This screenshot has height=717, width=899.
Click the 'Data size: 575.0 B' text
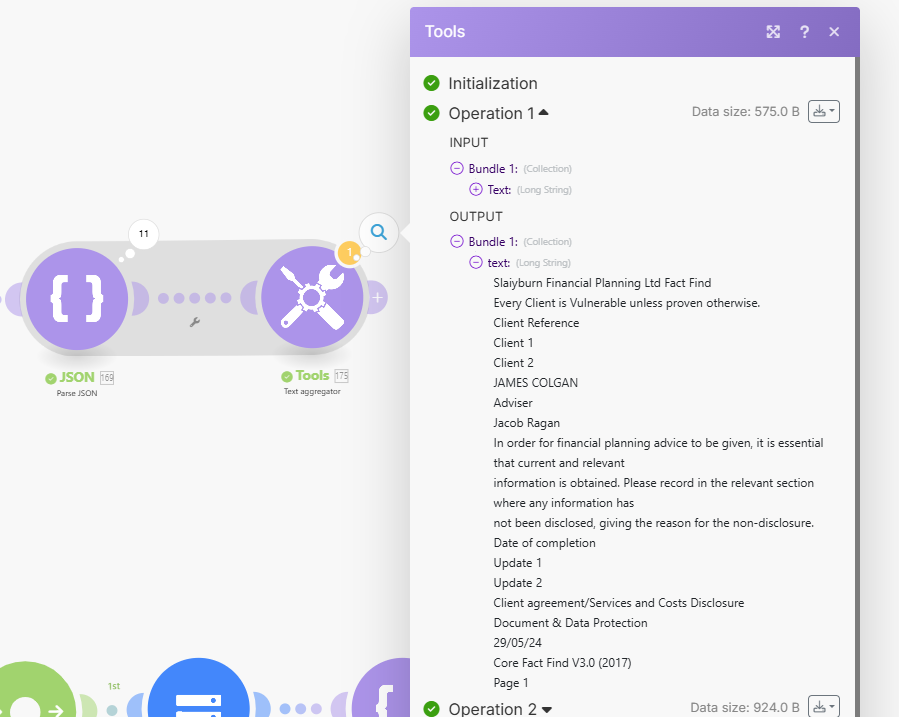click(x=745, y=112)
